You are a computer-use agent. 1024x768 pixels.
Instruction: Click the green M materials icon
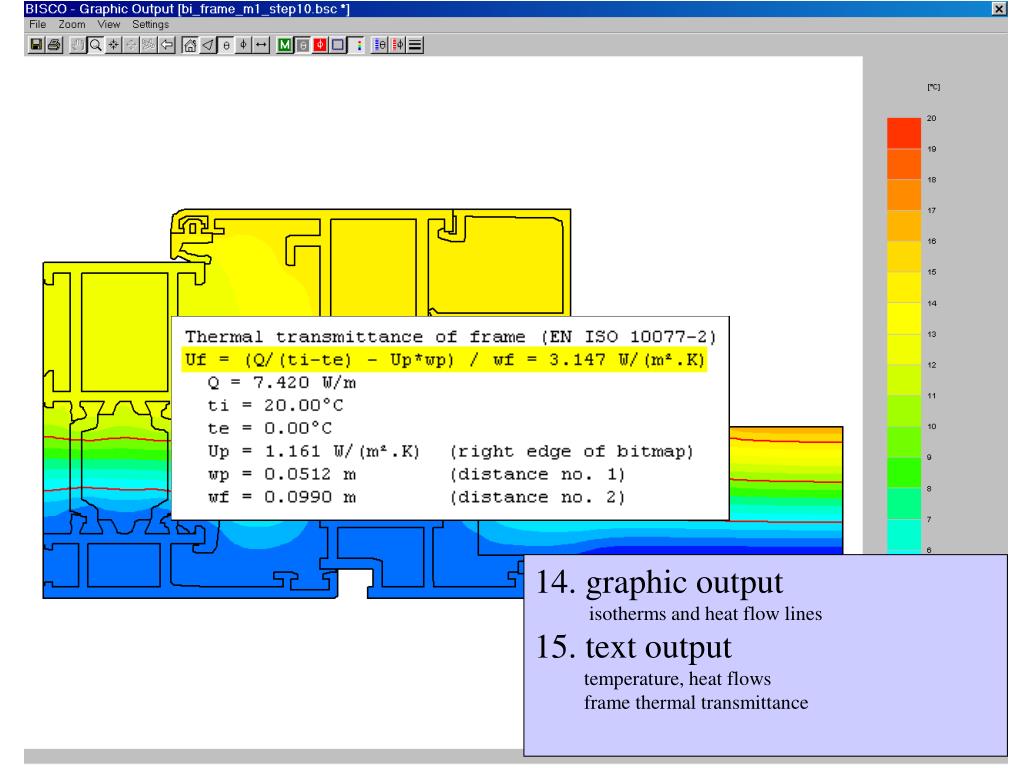click(285, 45)
